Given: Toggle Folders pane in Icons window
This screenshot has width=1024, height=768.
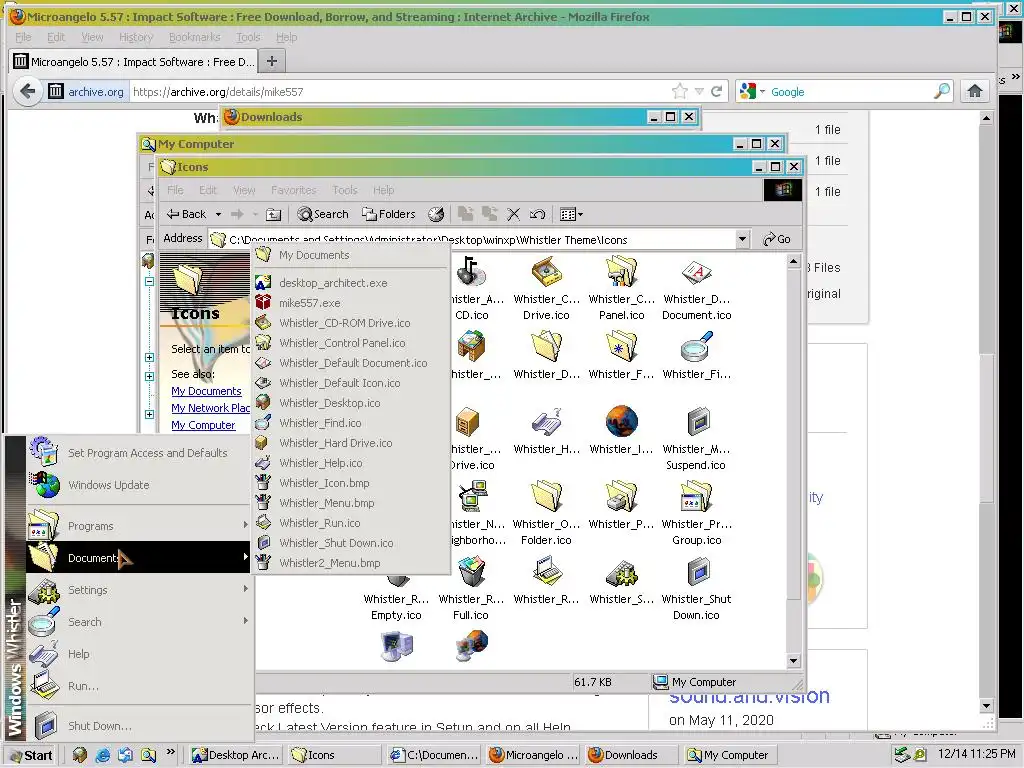Looking at the screenshot, I should [389, 214].
